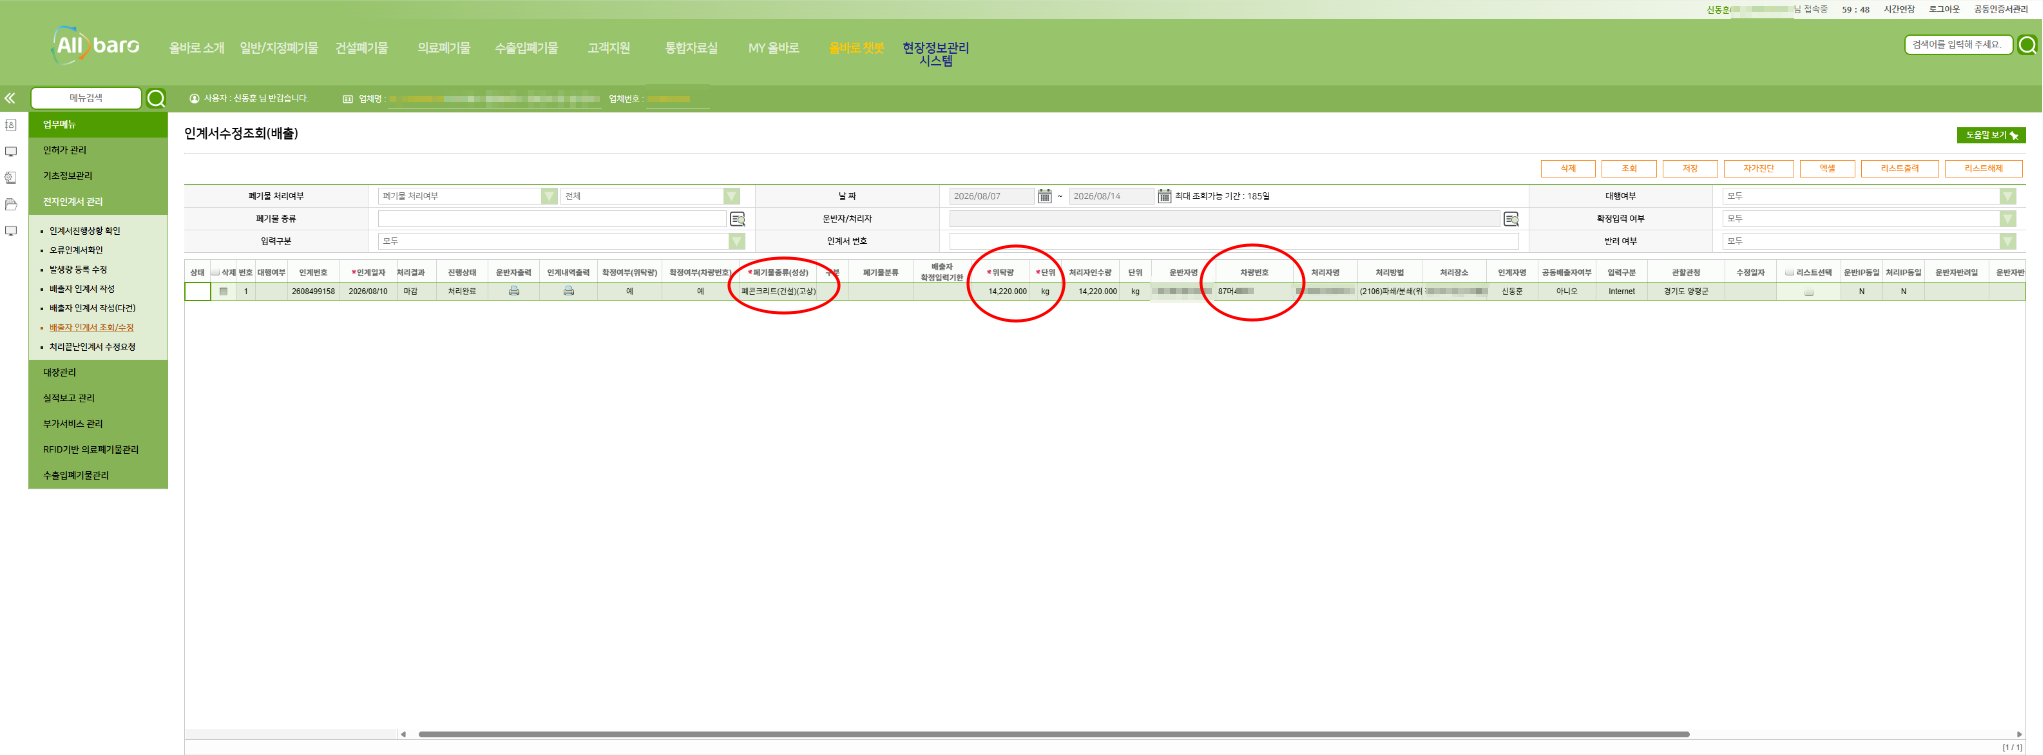Tick the 삭제 checkbox in row 1
This screenshot has height=755, width=2043.
pyautogui.click(x=224, y=291)
